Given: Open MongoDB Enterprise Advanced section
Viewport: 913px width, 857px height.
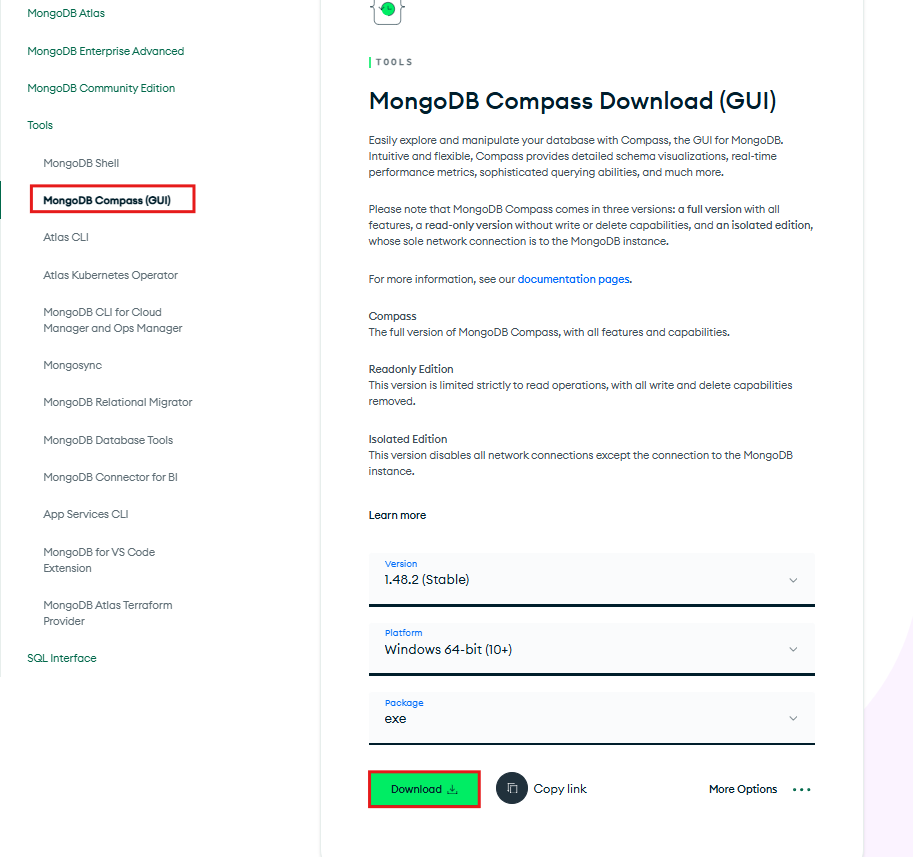Looking at the screenshot, I should 105,51.
